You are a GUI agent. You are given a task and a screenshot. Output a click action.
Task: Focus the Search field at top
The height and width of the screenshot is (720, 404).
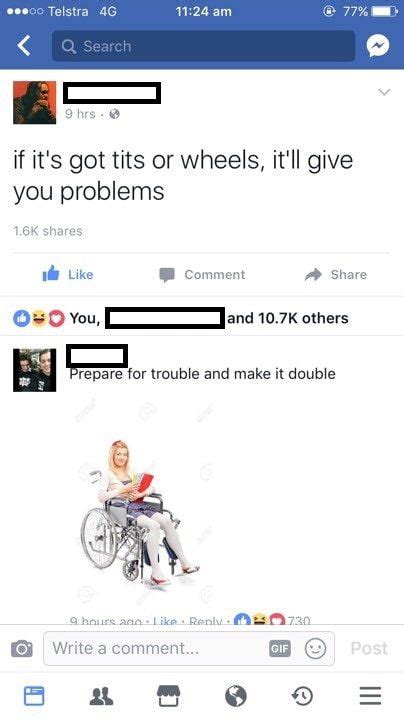203,46
